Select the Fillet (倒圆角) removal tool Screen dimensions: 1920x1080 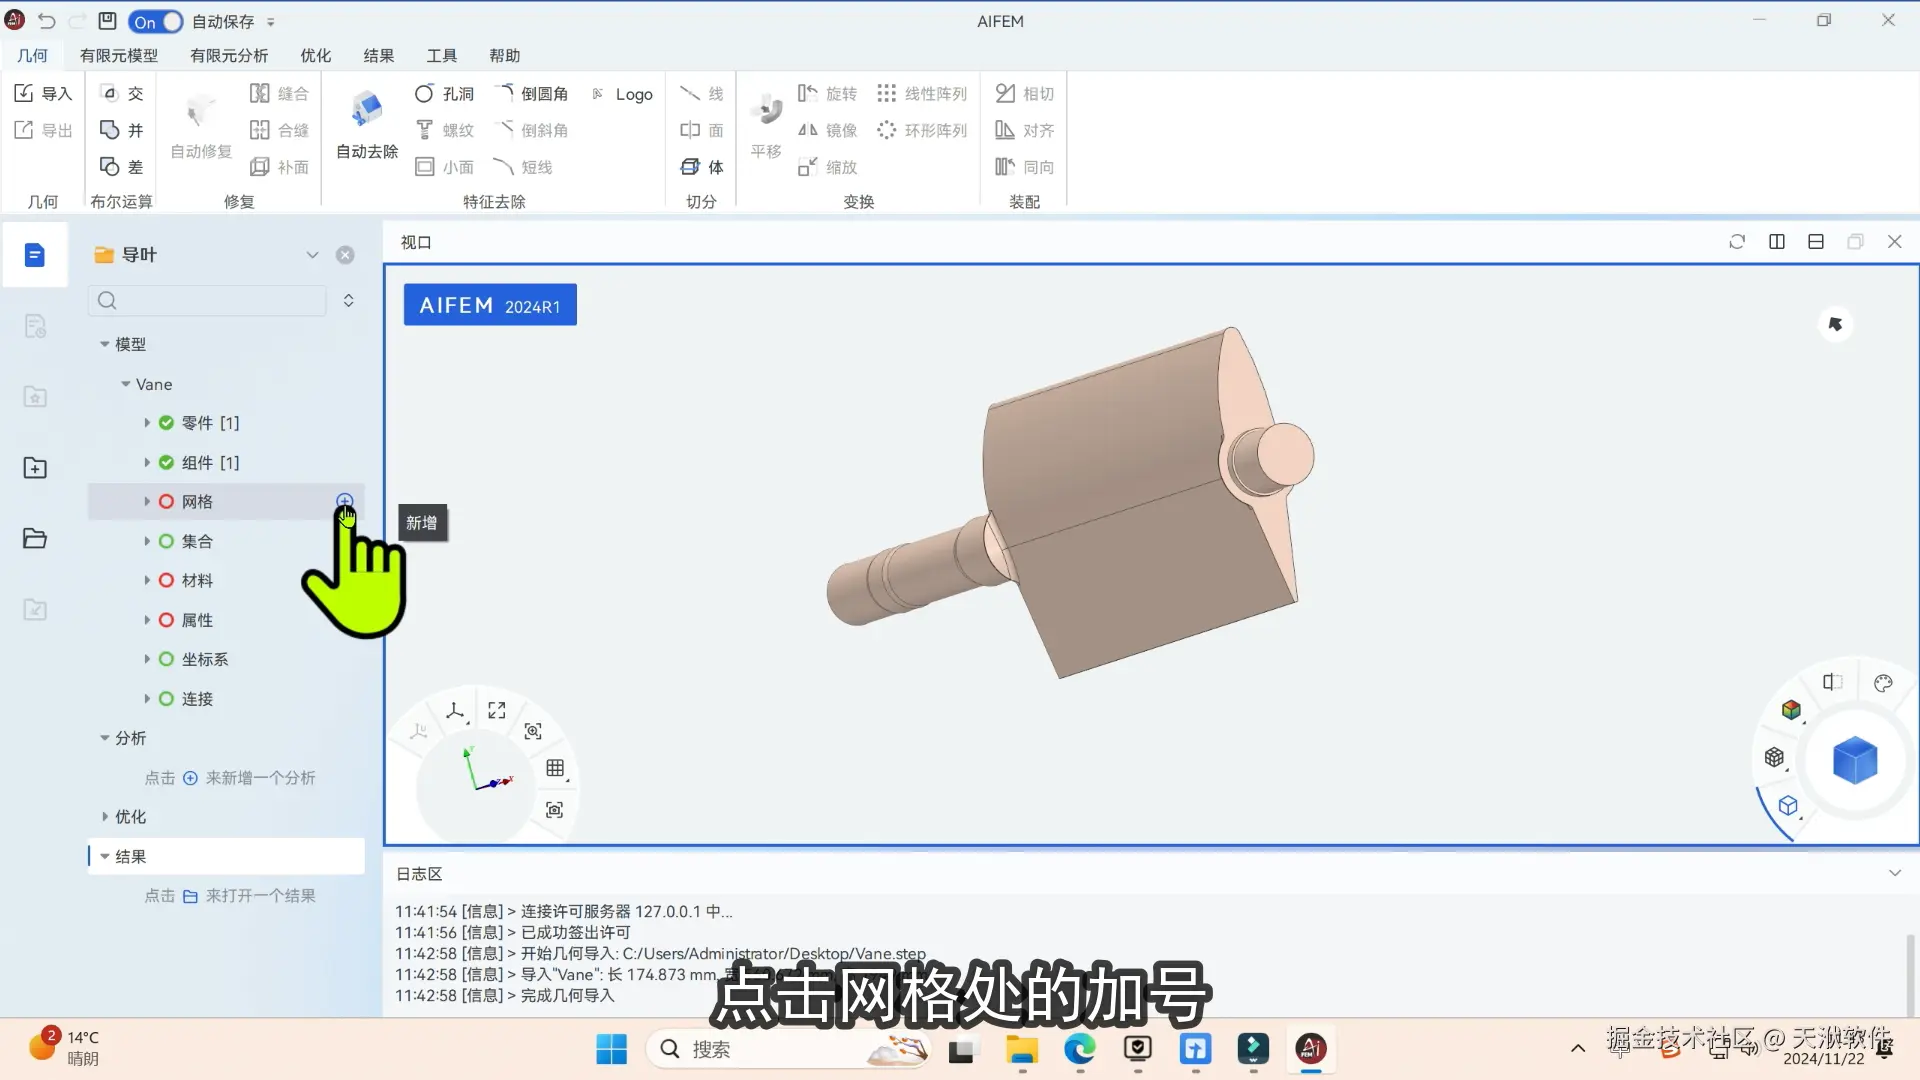[532, 93]
